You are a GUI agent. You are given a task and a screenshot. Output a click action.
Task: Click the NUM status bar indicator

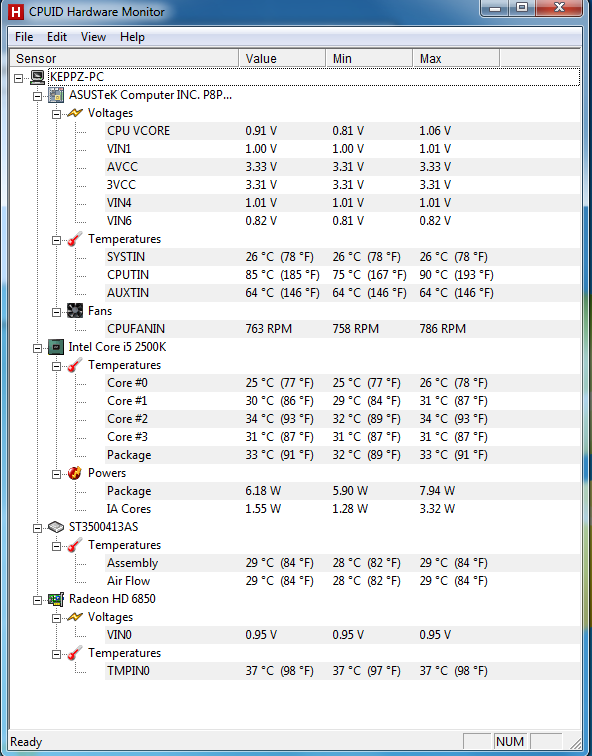(509, 742)
